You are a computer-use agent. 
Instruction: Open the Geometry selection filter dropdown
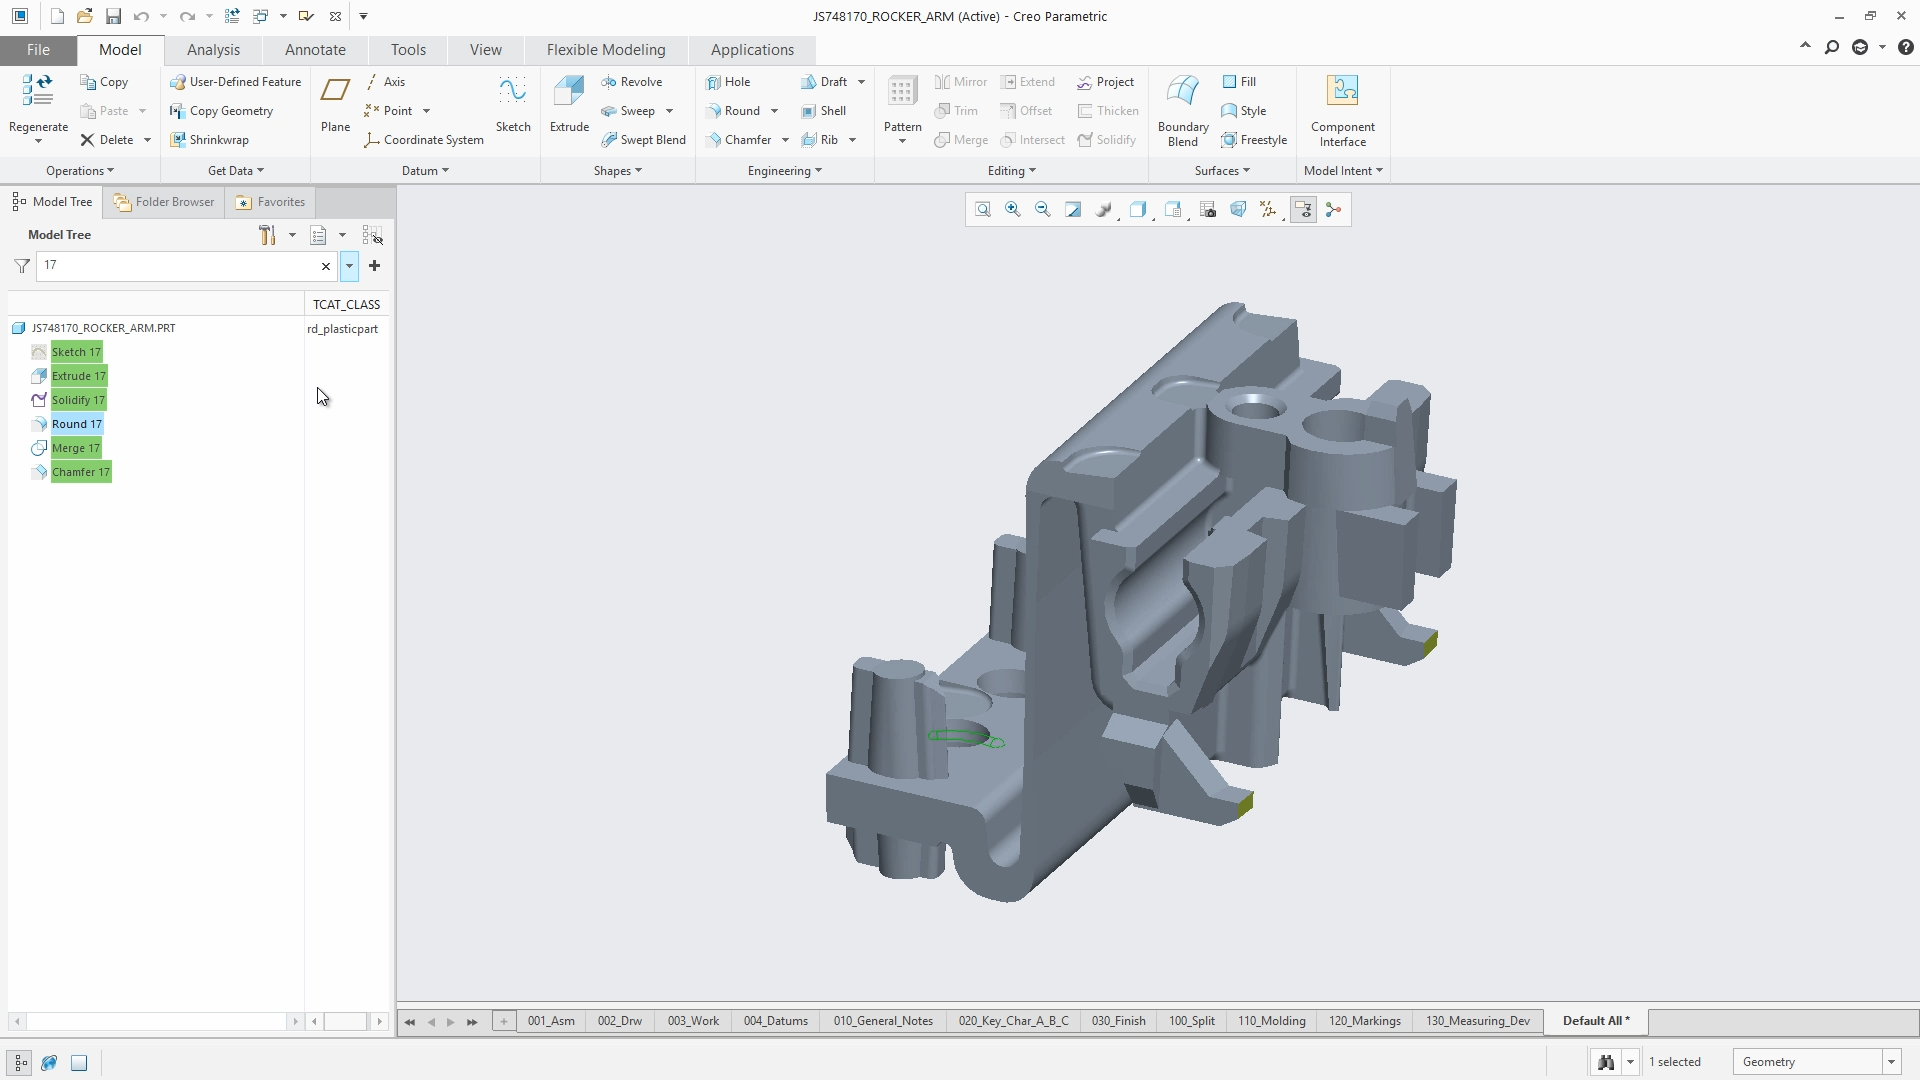pyautogui.click(x=1890, y=1062)
